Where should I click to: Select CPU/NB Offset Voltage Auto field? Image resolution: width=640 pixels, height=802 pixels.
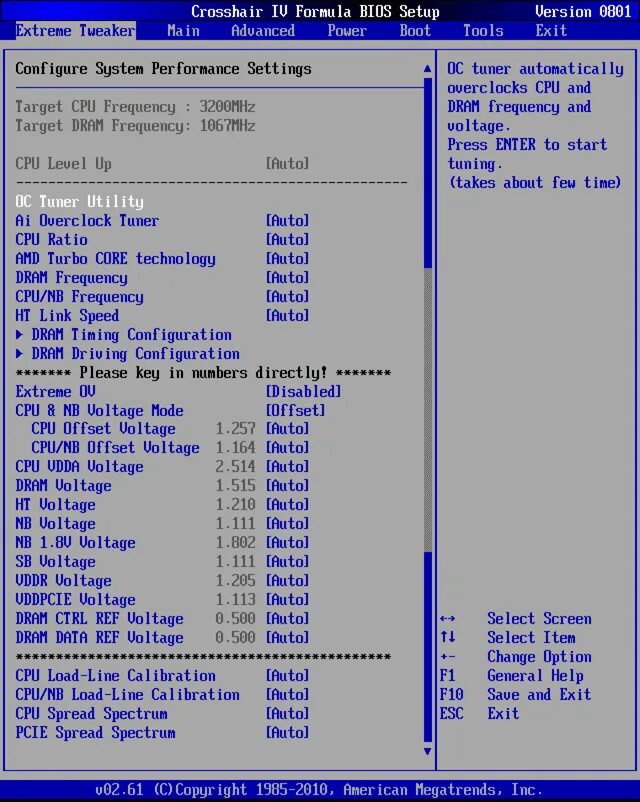(287, 448)
